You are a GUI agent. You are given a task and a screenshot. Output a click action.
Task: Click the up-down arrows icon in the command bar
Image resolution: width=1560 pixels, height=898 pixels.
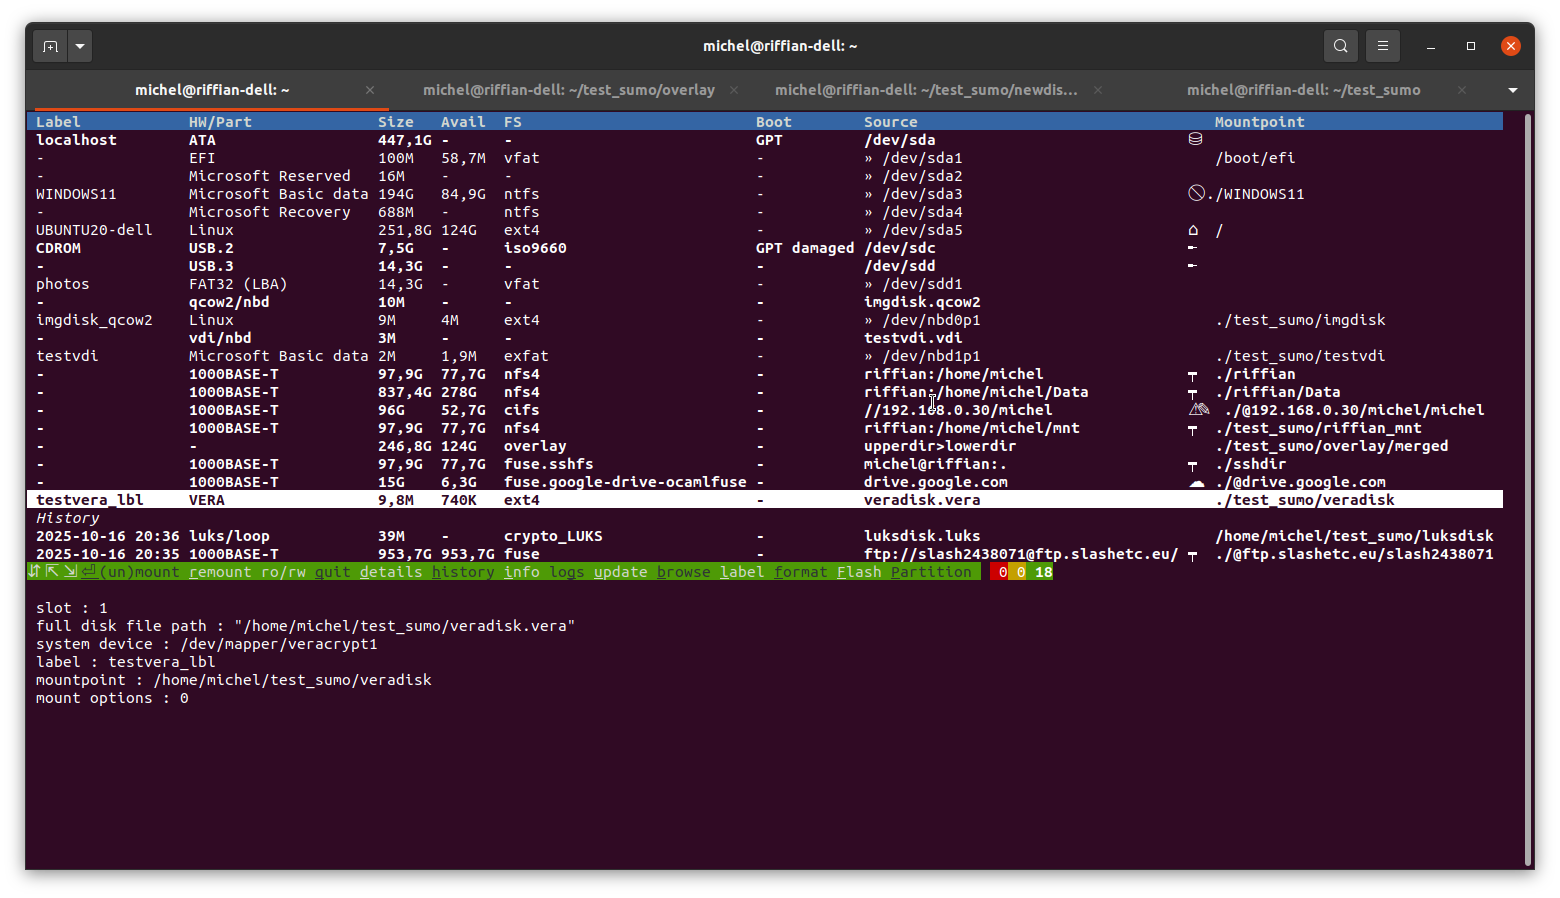34,571
